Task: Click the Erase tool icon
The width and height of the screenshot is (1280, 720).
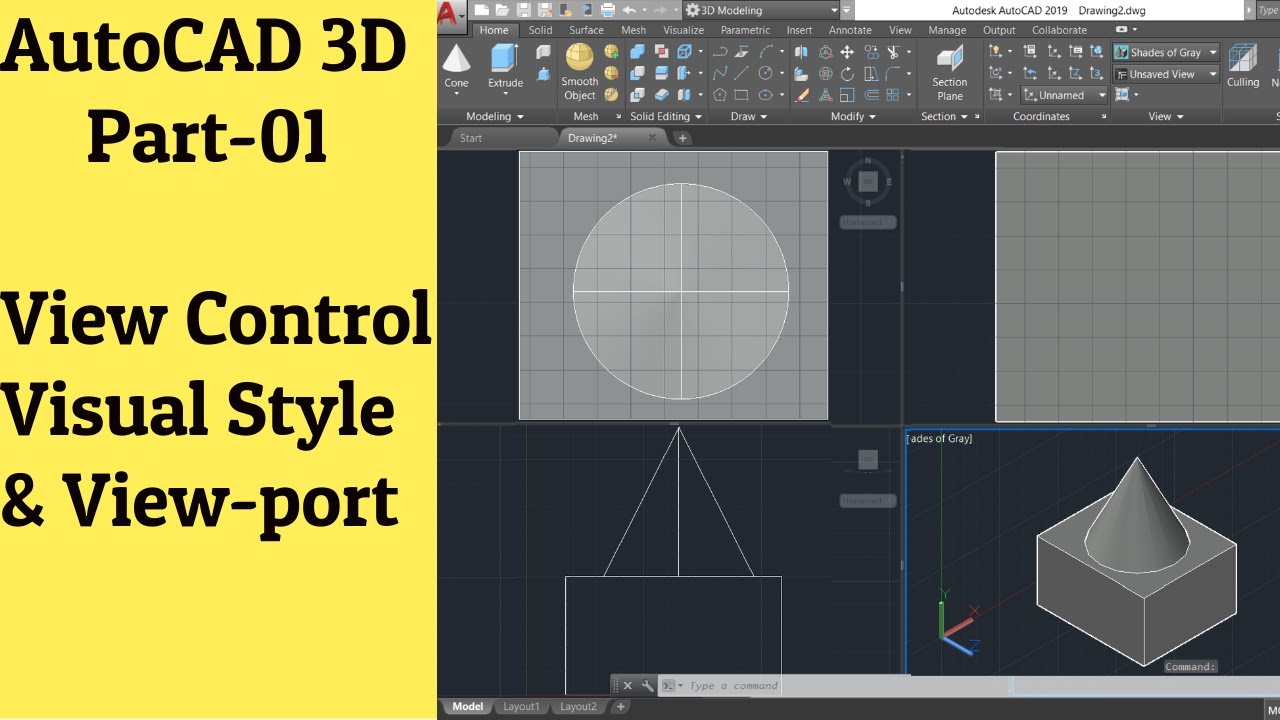Action: (801, 95)
